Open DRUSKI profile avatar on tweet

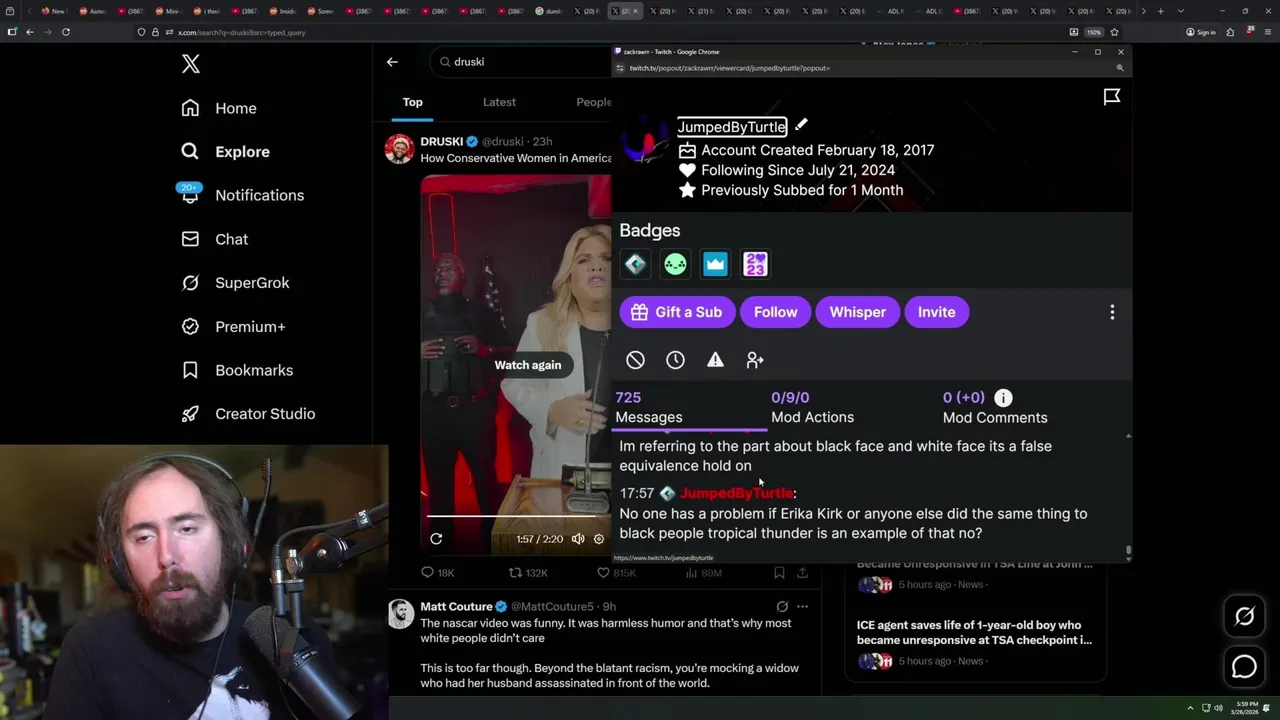coord(399,149)
